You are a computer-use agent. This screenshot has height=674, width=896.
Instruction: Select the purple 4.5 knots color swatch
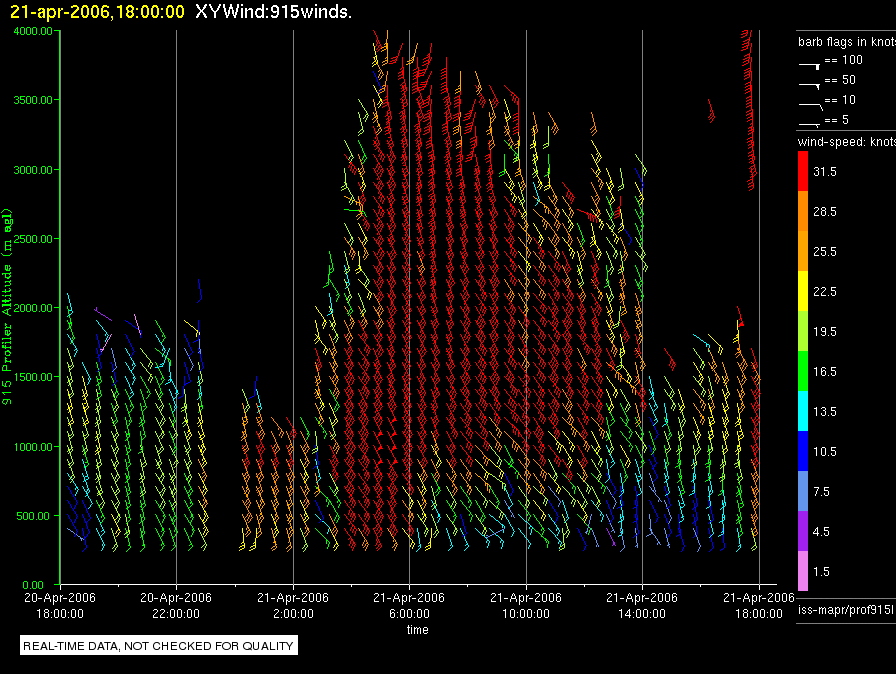[803, 531]
